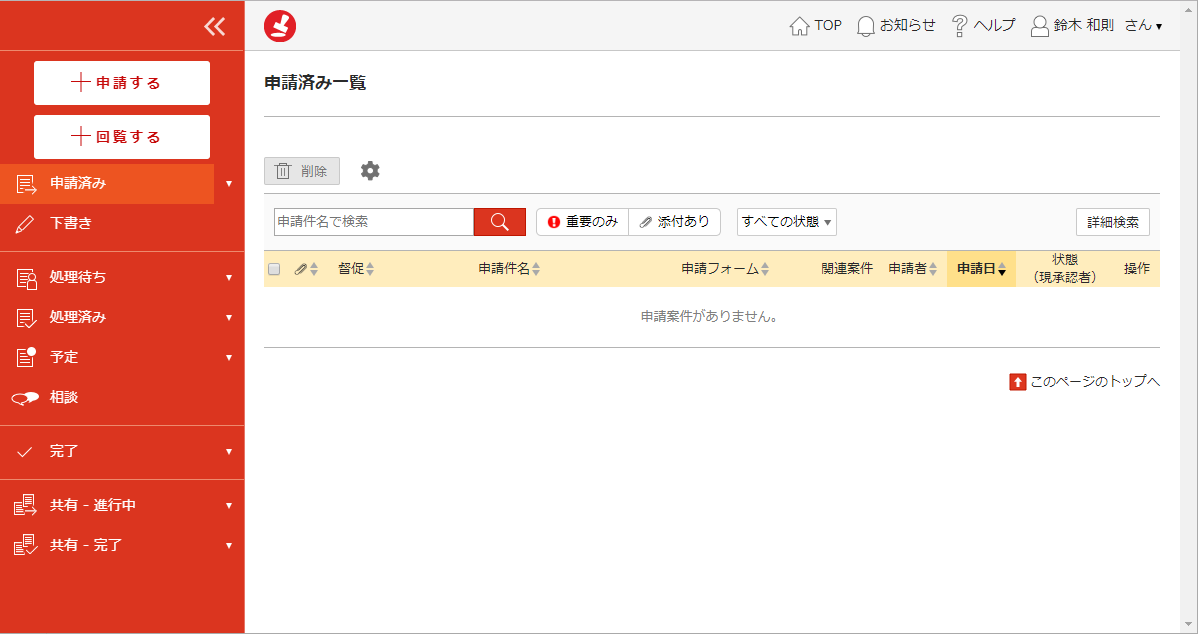Expand the 共有 - 進行中 submenu arrow

click(228, 505)
